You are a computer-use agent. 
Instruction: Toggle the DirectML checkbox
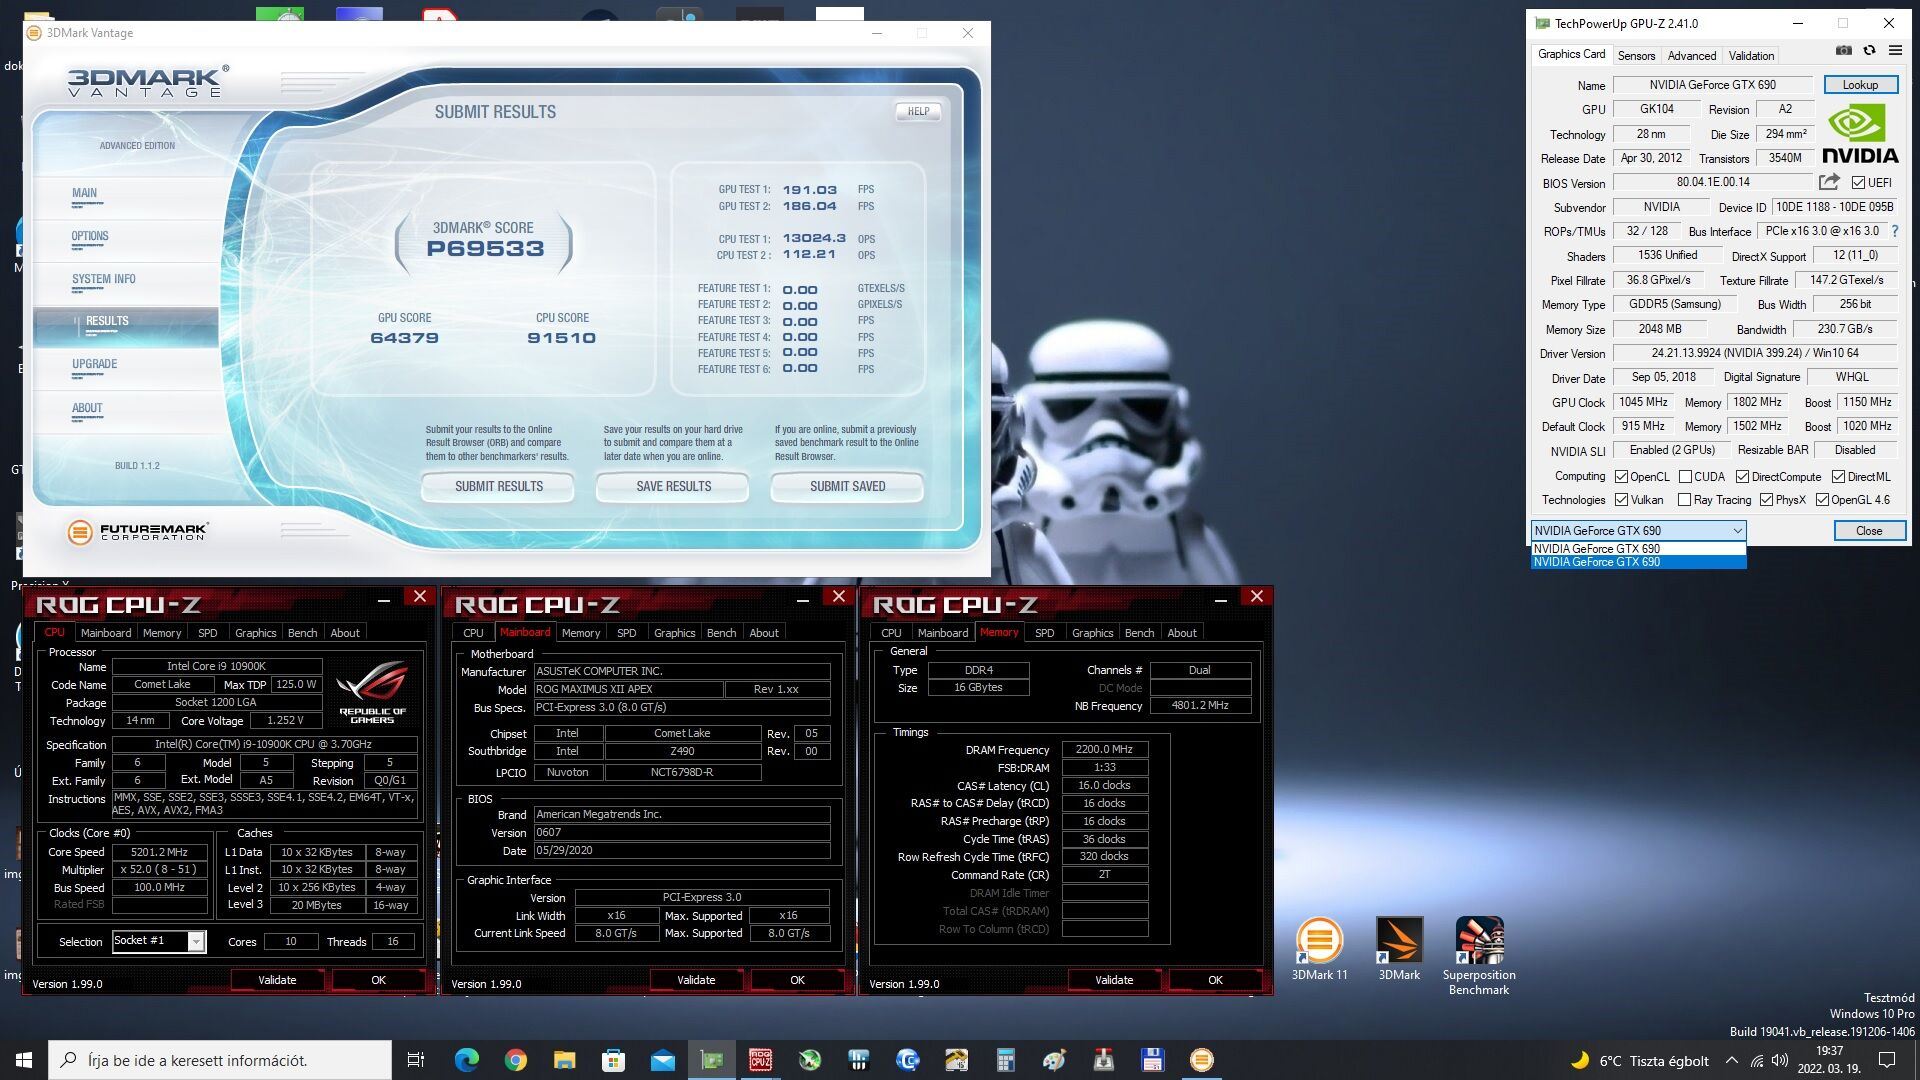click(x=1838, y=477)
